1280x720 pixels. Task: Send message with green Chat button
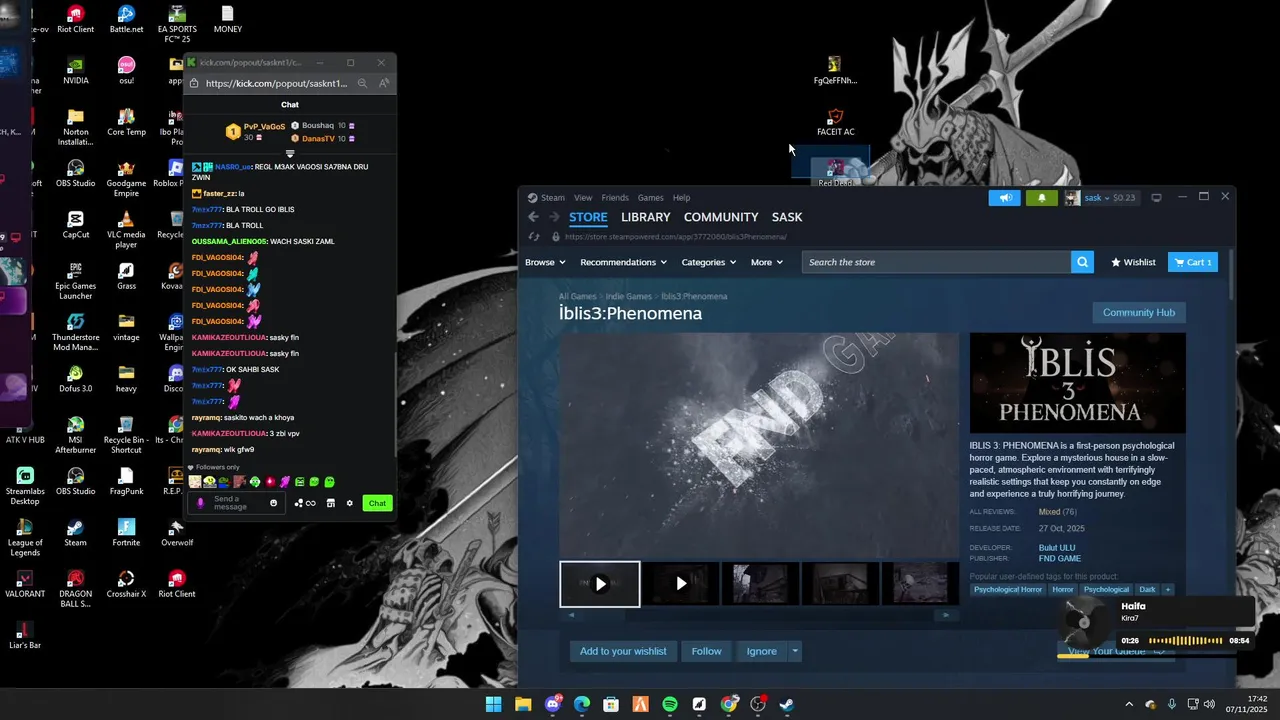click(377, 503)
